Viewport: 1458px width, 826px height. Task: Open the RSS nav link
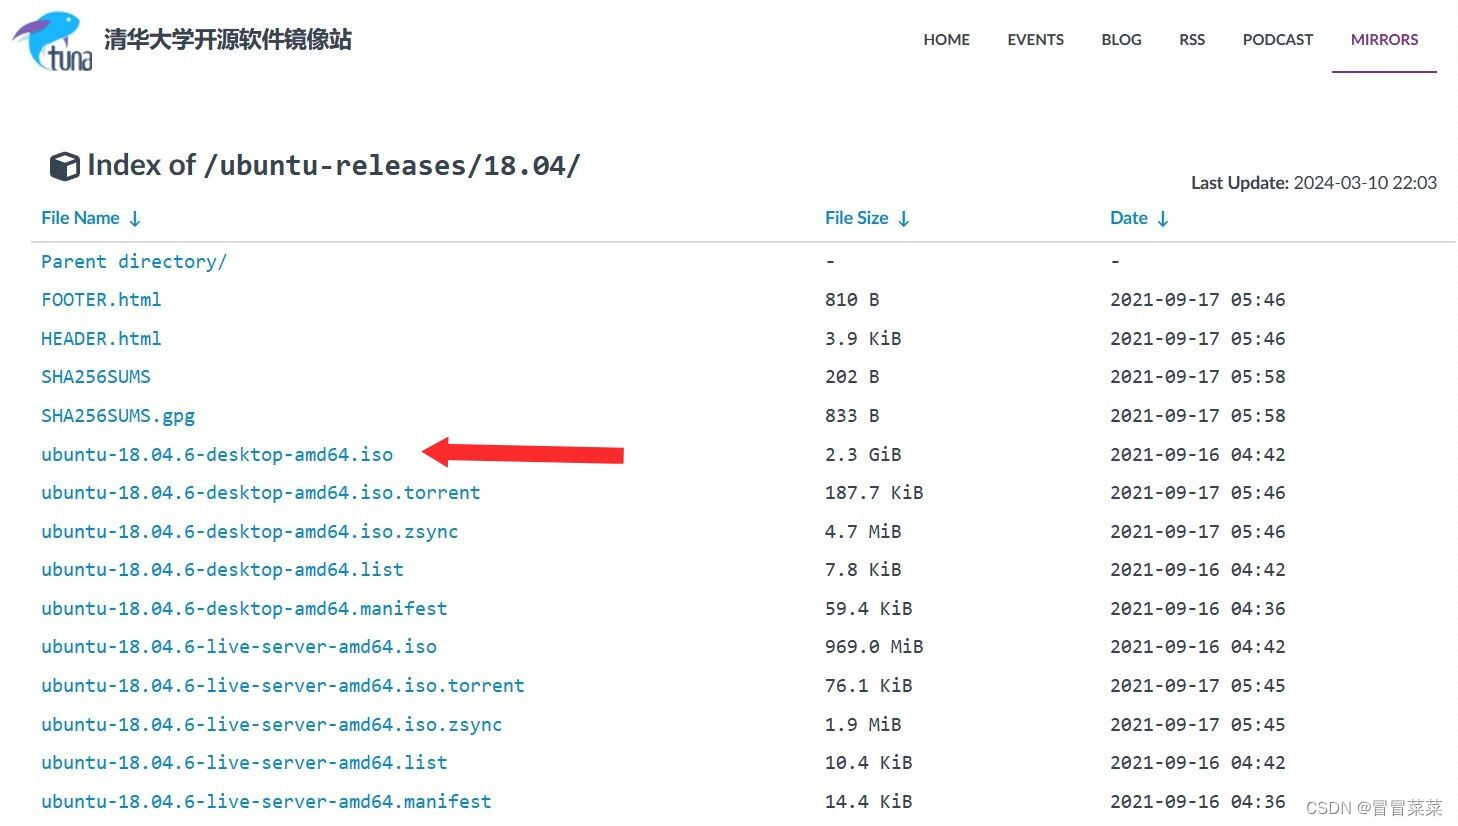[x=1192, y=40]
